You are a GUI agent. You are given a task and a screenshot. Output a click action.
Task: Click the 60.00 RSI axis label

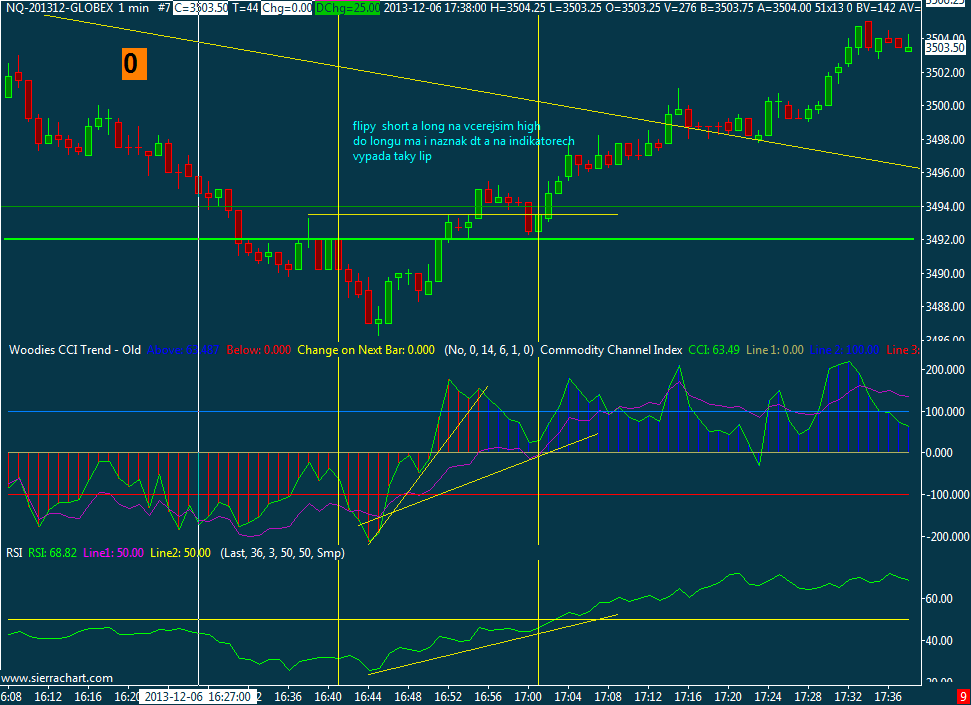point(940,598)
